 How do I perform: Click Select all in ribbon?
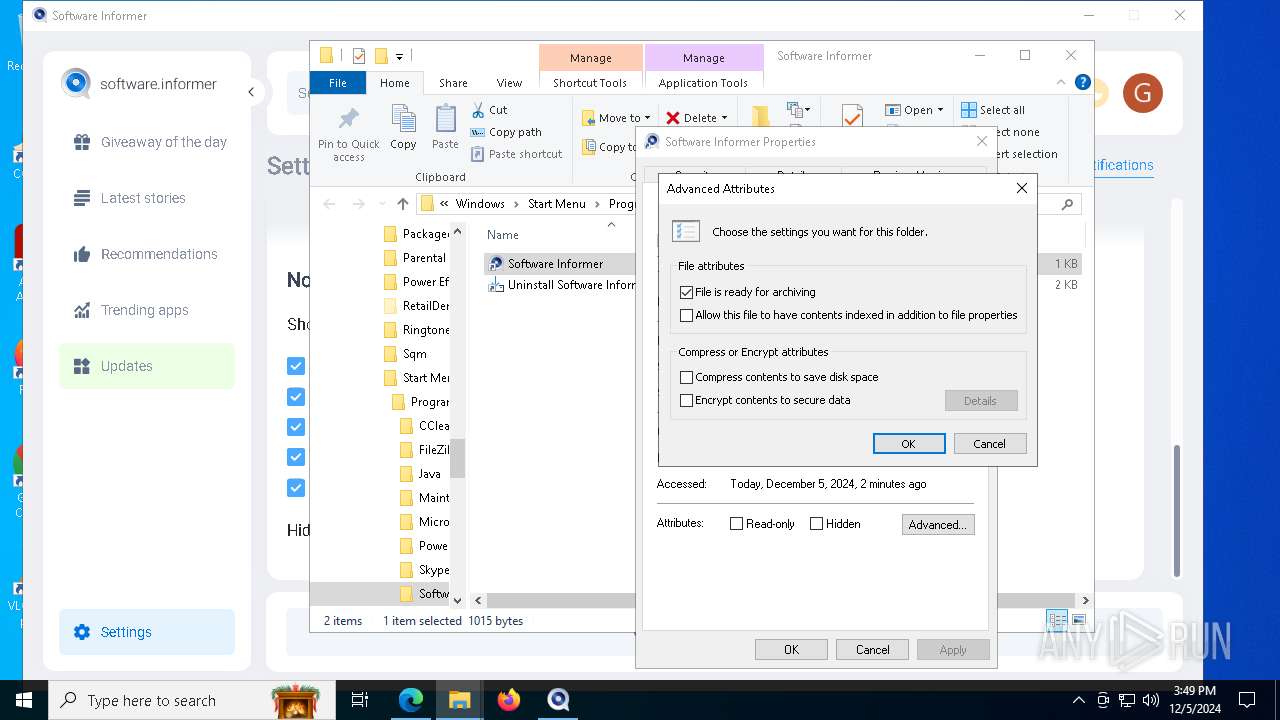coord(993,110)
